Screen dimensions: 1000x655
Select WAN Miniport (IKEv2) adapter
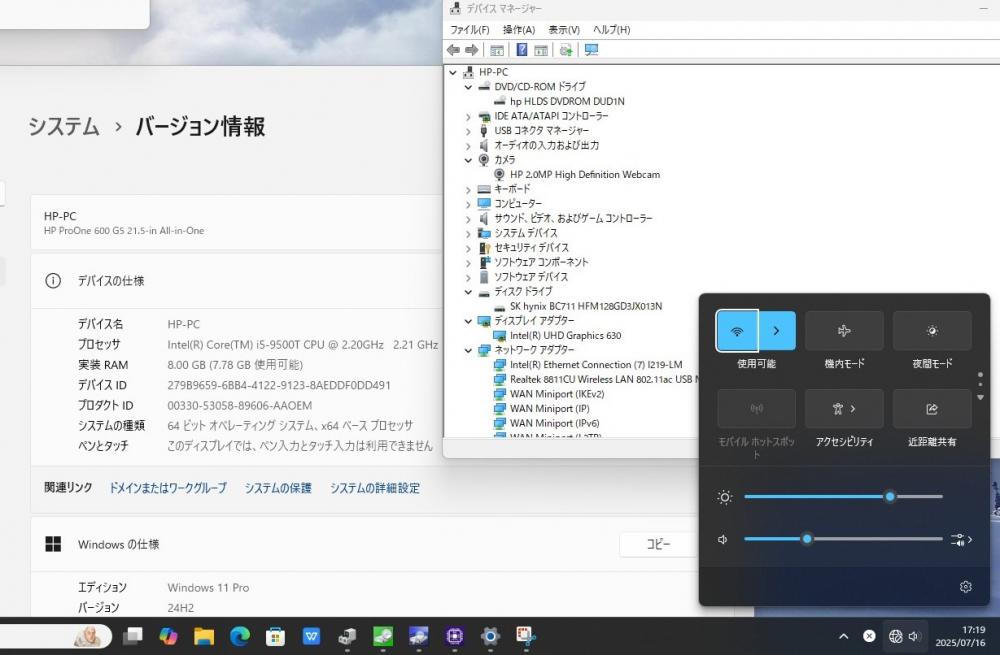tap(557, 394)
